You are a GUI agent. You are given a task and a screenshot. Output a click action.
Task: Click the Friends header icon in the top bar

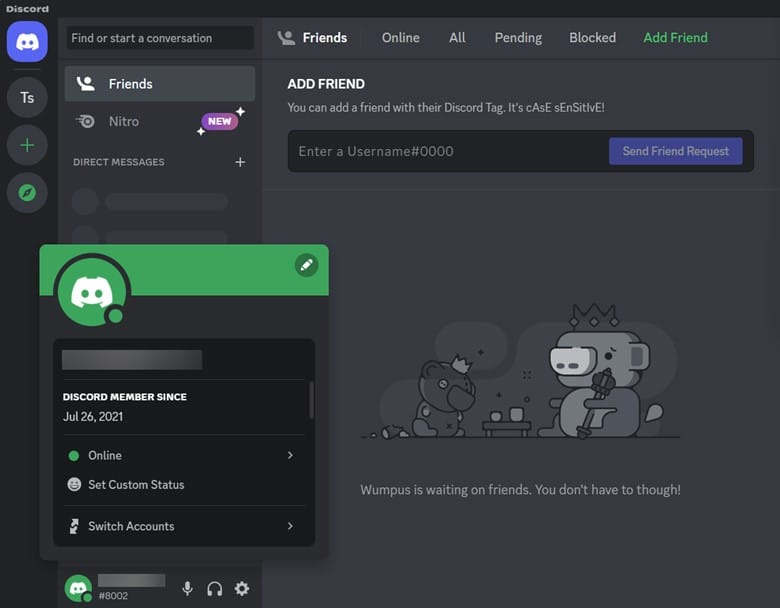[x=286, y=38]
